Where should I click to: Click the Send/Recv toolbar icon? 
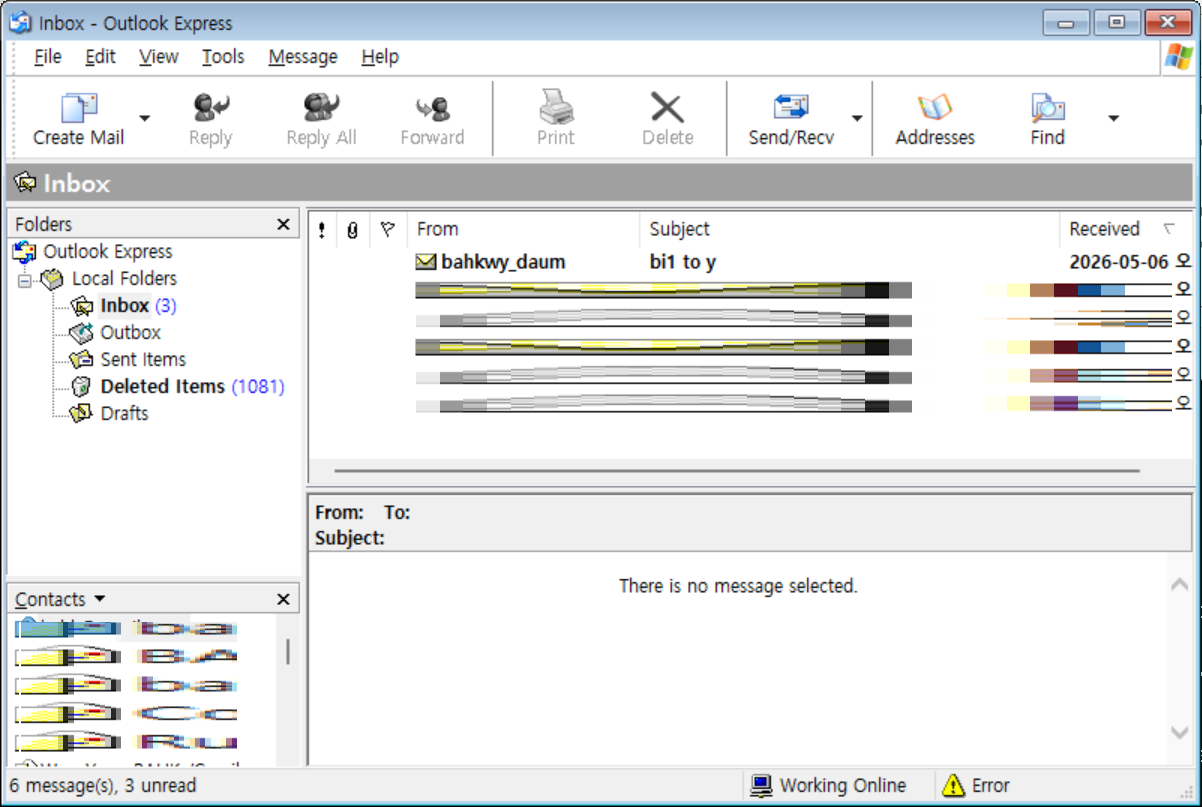coord(791,107)
